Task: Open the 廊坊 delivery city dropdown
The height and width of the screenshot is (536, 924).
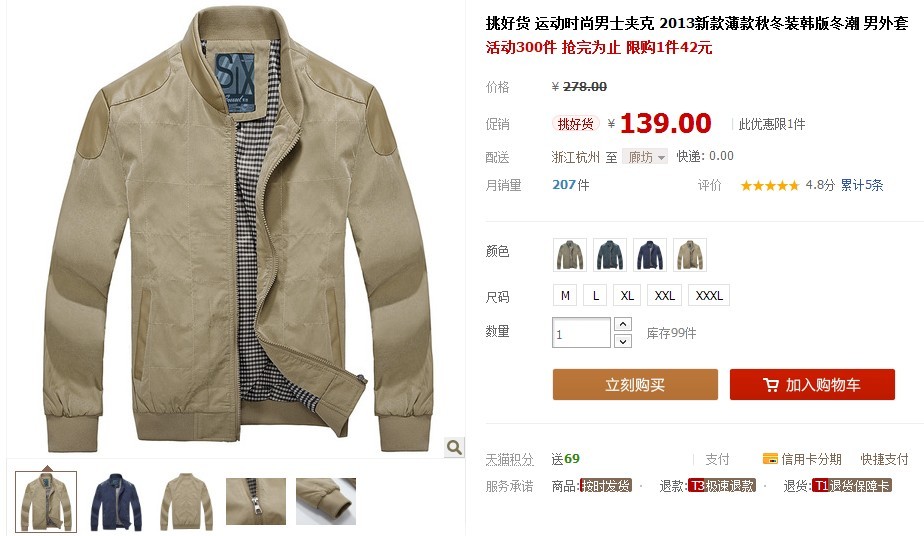Action: tap(645, 157)
